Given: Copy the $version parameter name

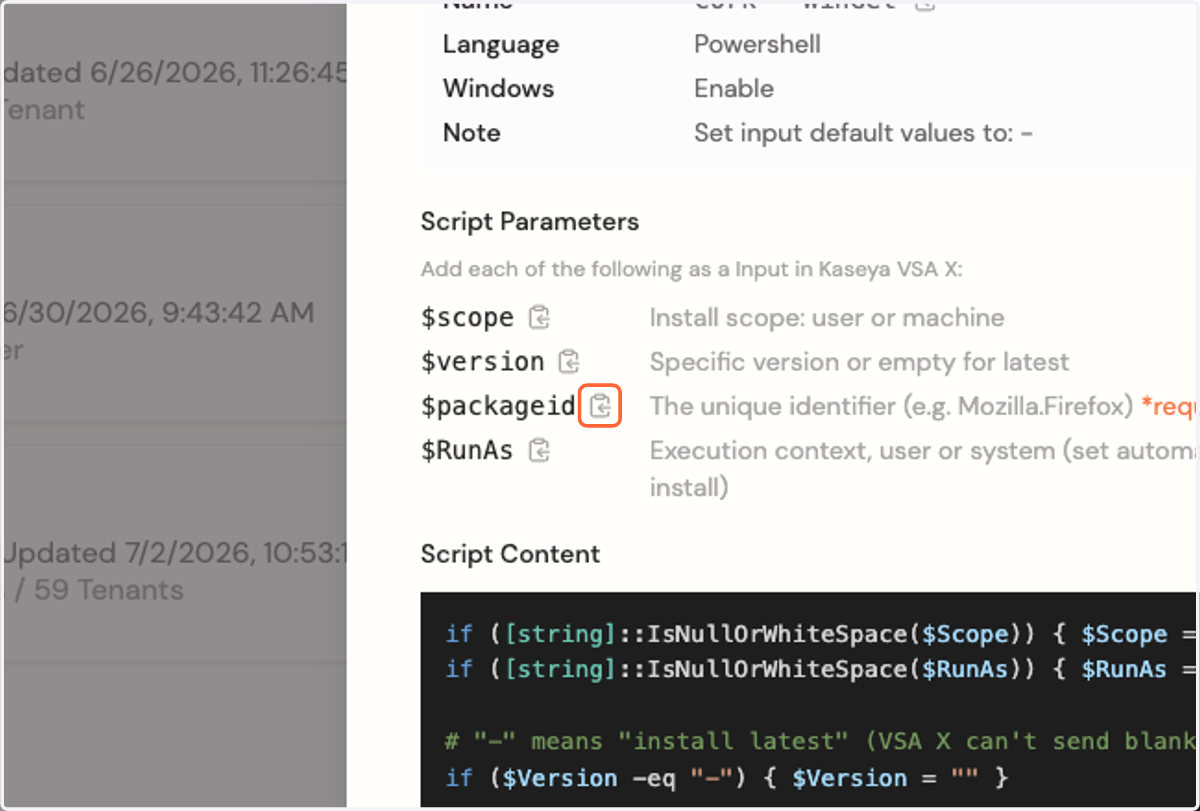Looking at the screenshot, I should click(569, 362).
